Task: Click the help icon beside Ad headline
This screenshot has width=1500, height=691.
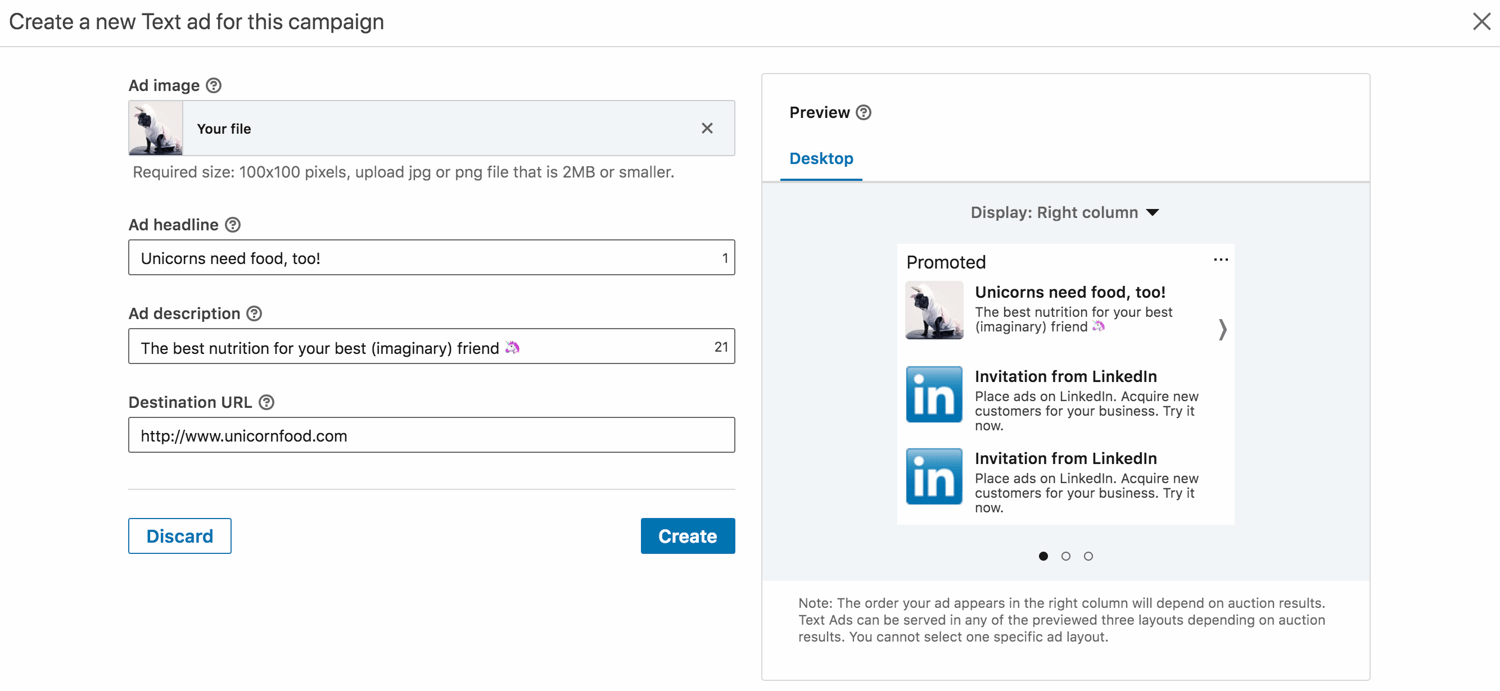Action: click(x=233, y=225)
